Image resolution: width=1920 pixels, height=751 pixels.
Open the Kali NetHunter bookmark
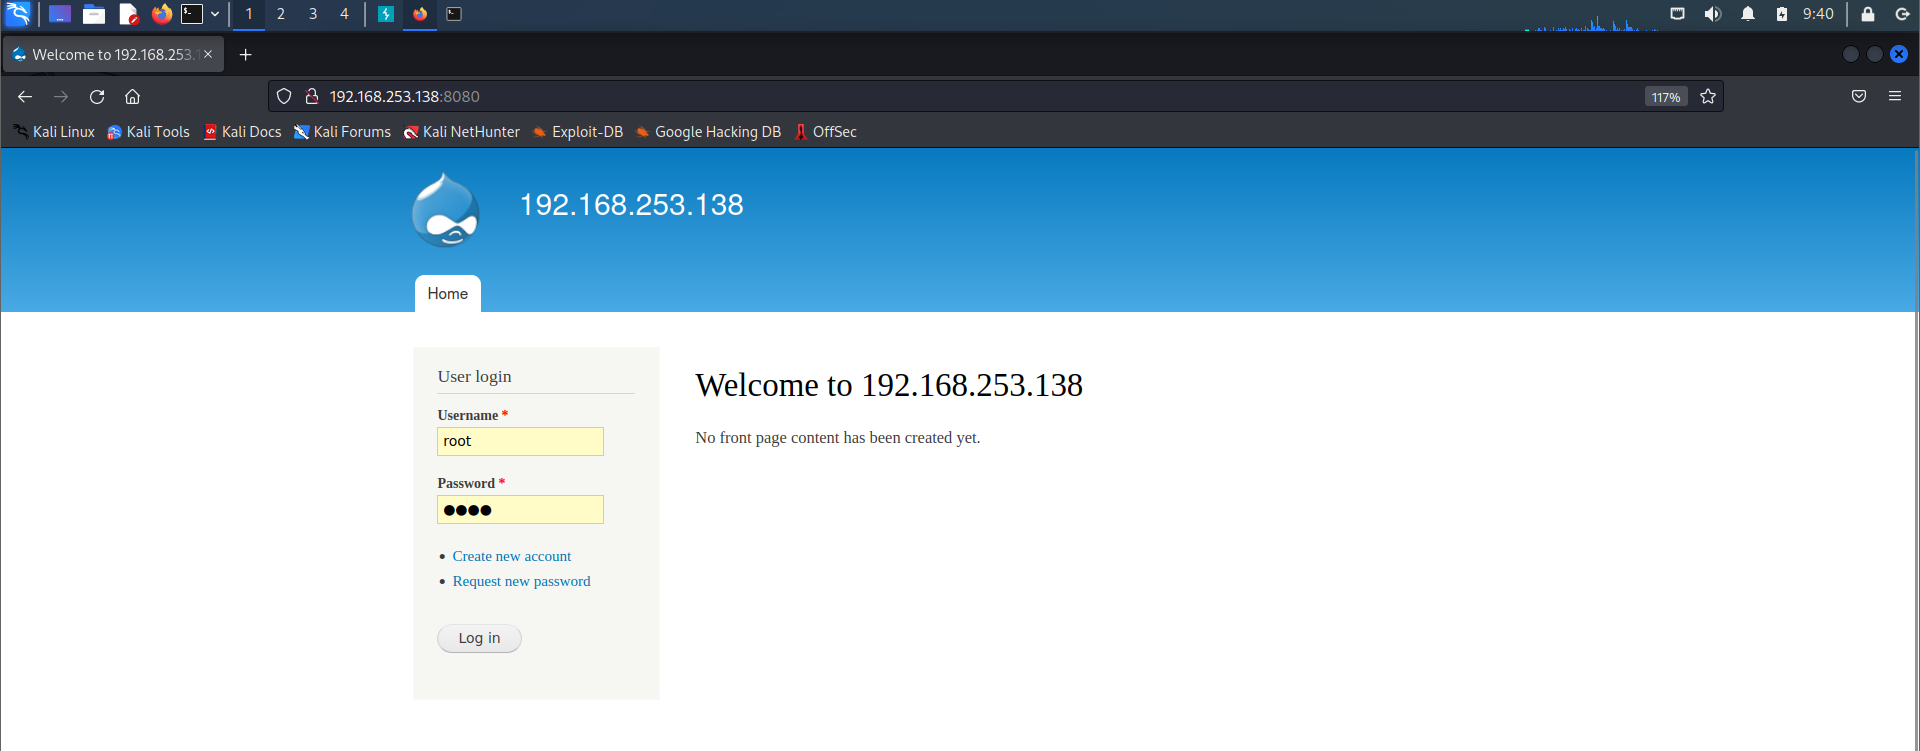[462, 132]
